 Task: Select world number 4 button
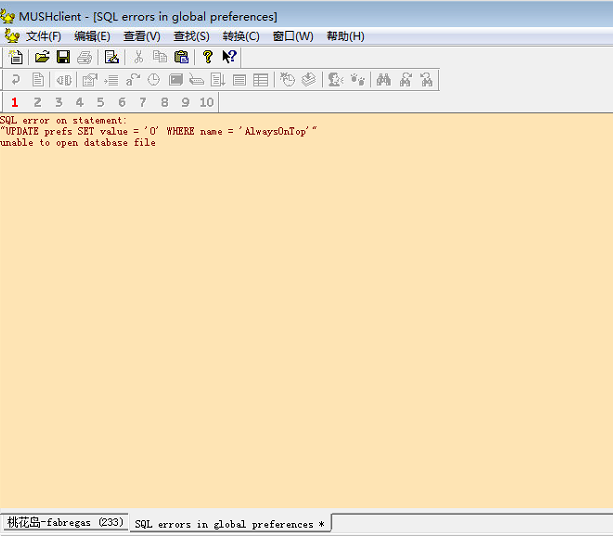point(80,102)
